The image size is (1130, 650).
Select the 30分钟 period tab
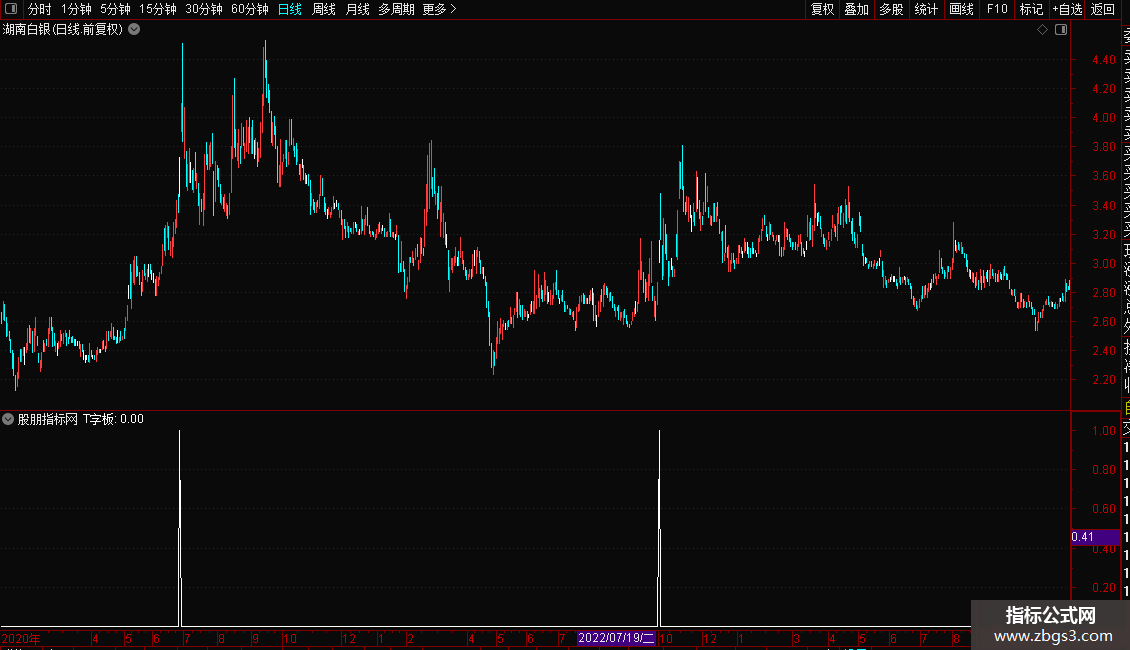tap(204, 9)
